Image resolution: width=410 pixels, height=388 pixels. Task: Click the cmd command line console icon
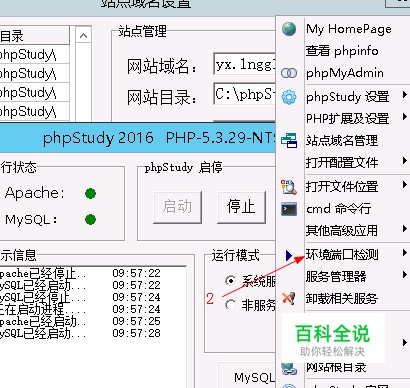[289, 209]
